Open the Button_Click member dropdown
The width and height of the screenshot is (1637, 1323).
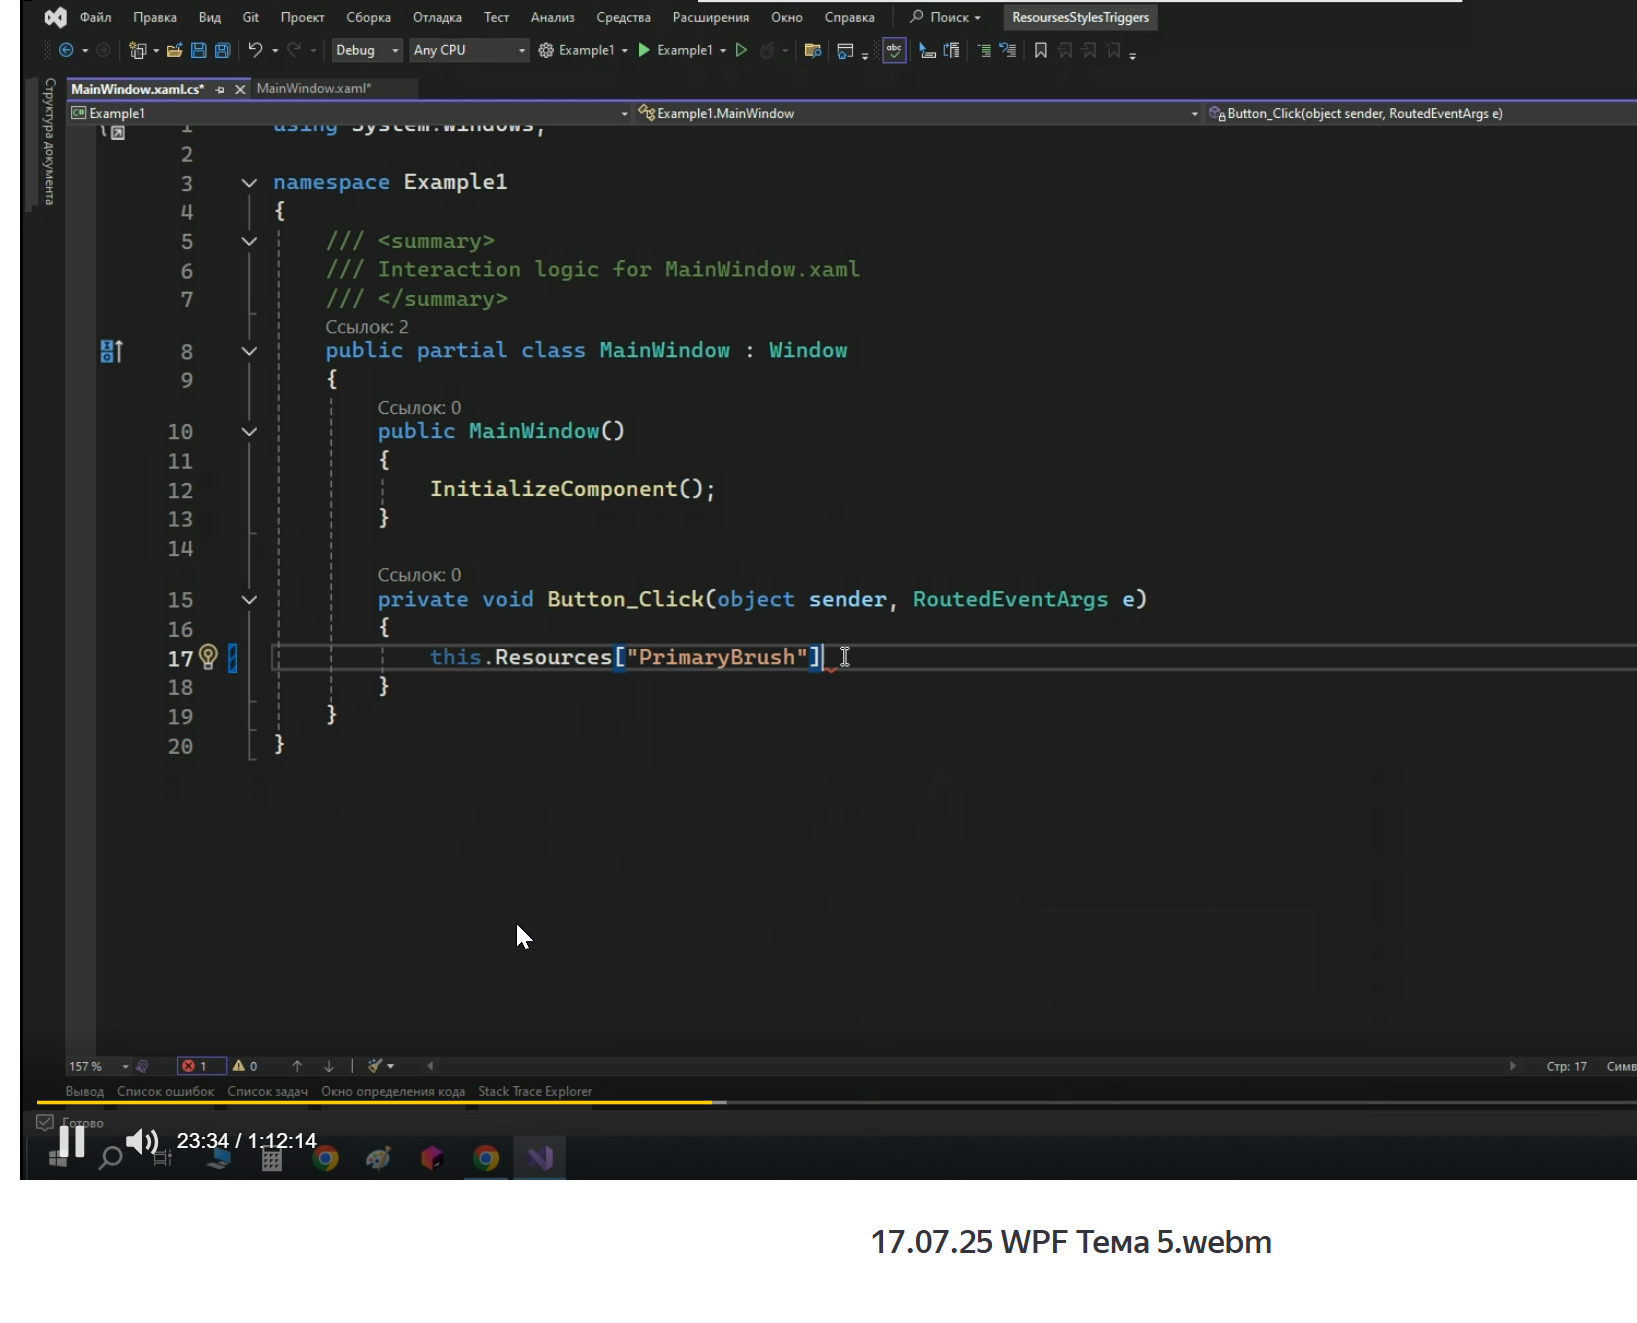click(x=1421, y=113)
